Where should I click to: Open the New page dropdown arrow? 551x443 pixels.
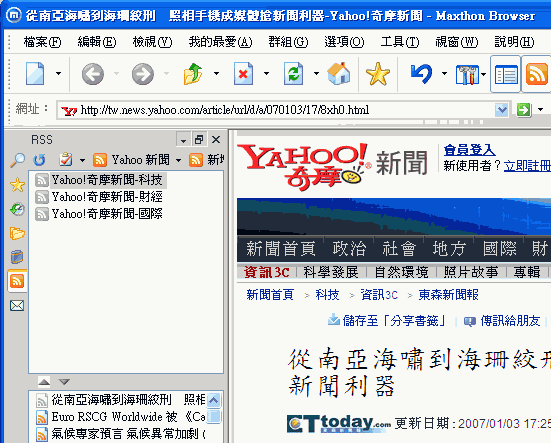click(x=58, y=73)
